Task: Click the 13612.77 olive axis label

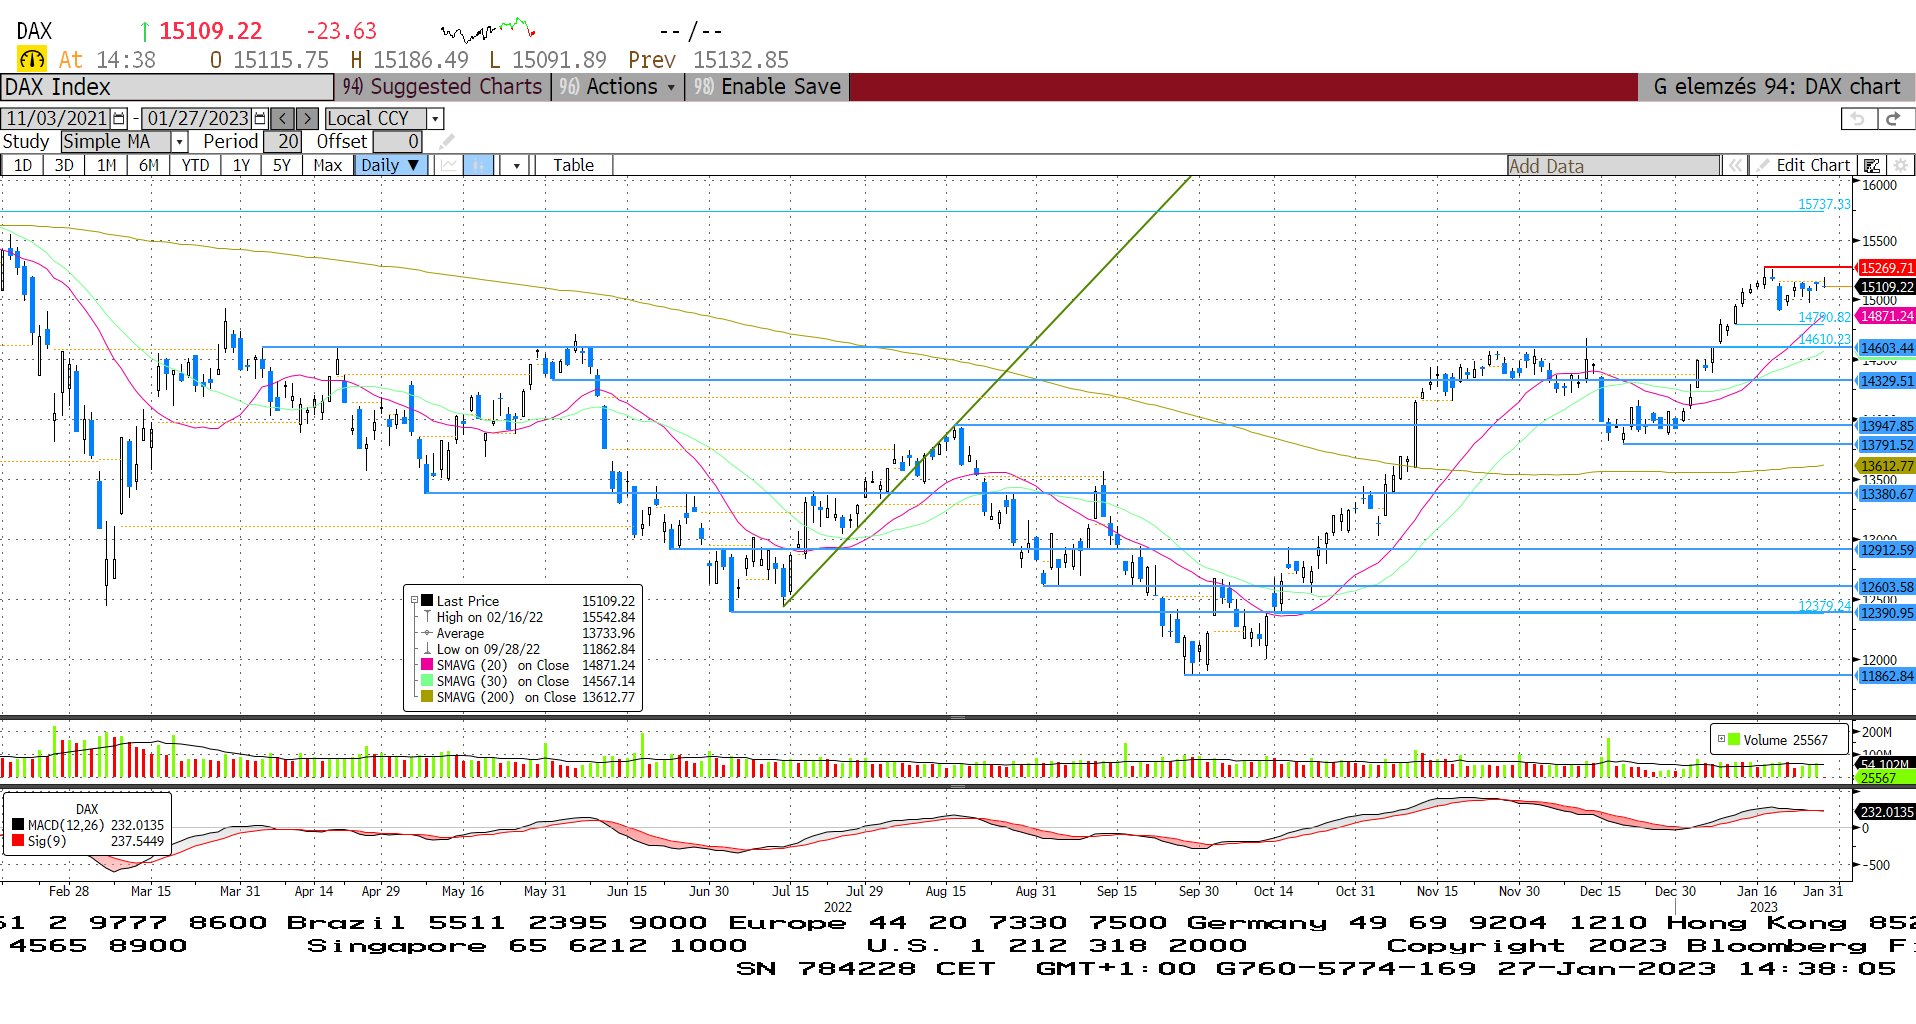Action: click(x=1885, y=466)
